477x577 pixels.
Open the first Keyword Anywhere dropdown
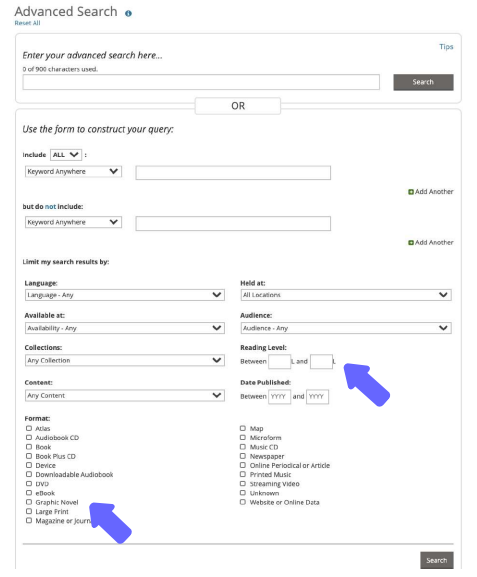73,171
